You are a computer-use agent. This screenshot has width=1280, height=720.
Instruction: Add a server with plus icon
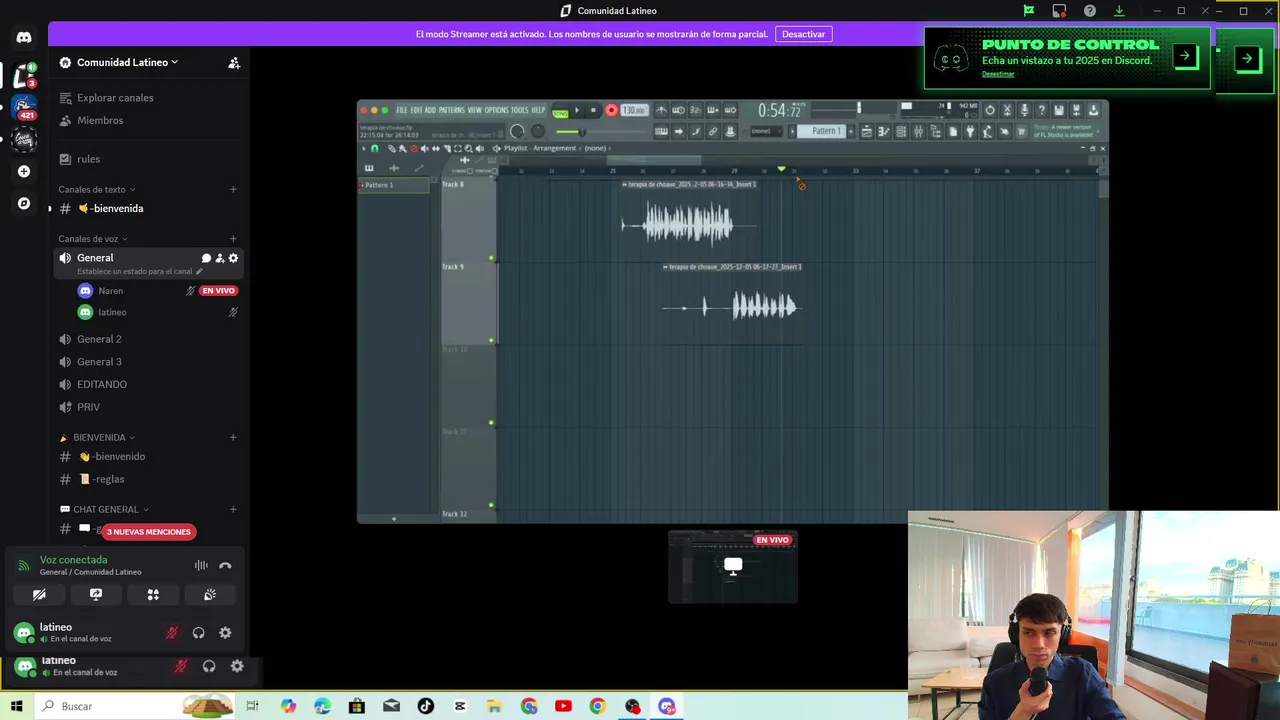coord(24,171)
